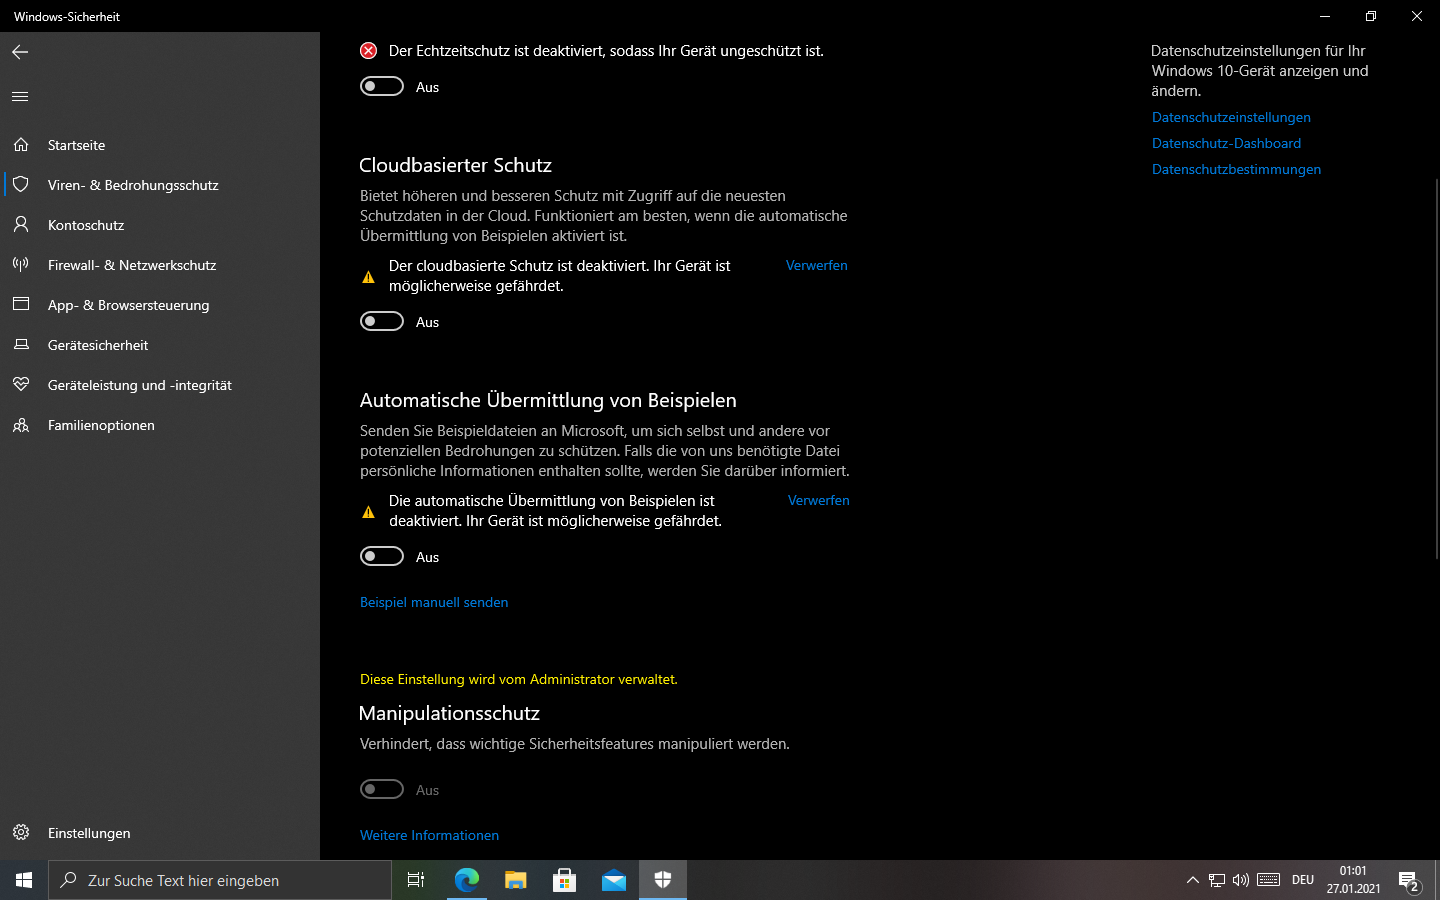Open Kontoschutz section
The height and width of the screenshot is (900, 1440).
click(160, 225)
